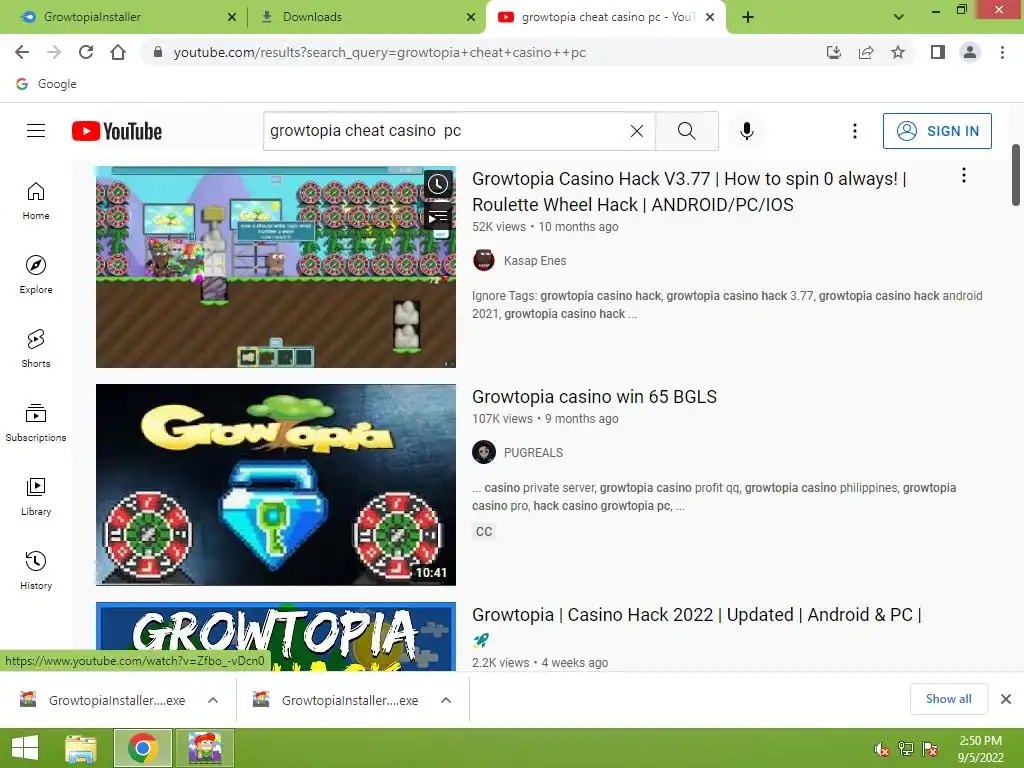Open Growtopia Casino Hack V3.77 video title

click(689, 191)
